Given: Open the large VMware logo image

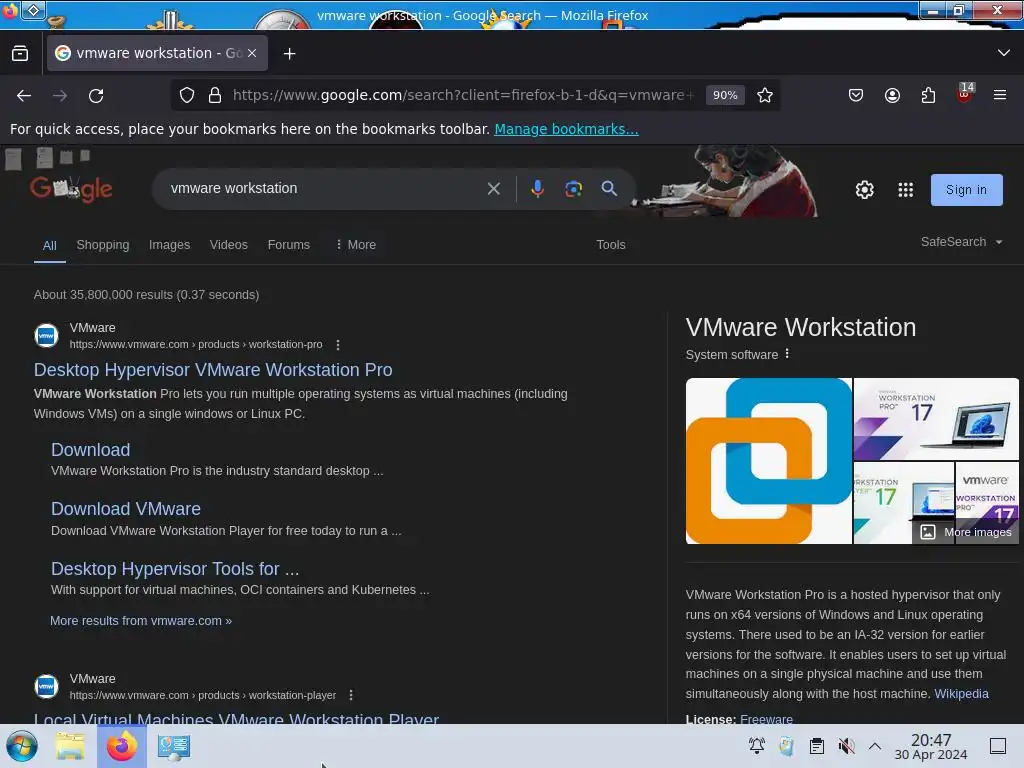Looking at the screenshot, I should (x=769, y=461).
